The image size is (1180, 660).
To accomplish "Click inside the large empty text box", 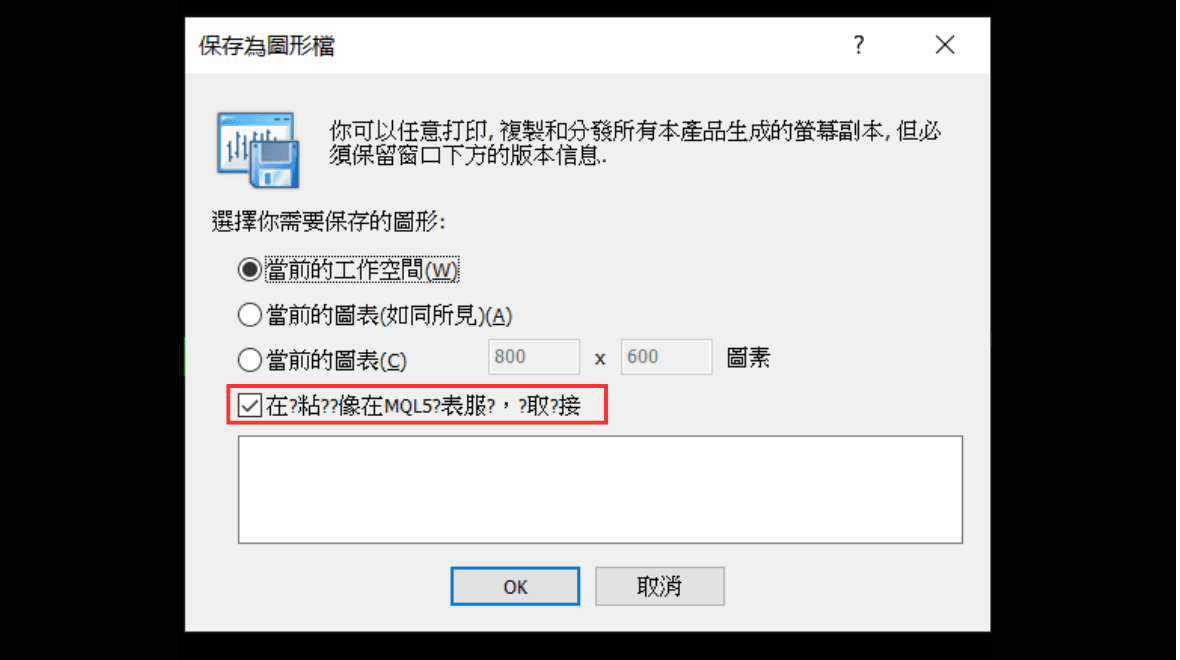I will pyautogui.click(x=600, y=489).
